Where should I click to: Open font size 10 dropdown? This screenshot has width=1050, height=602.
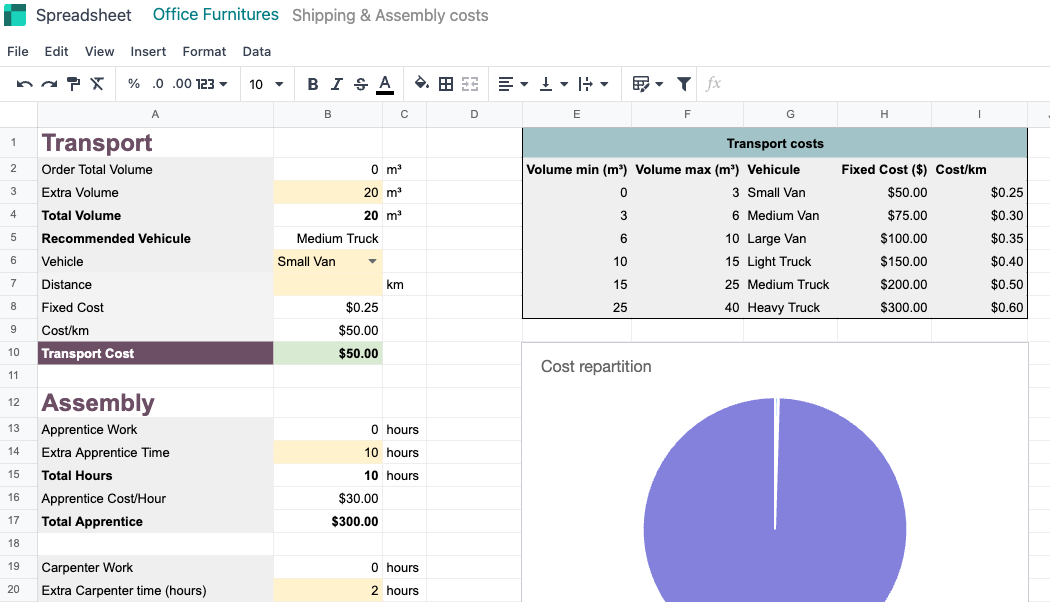coord(267,84)
